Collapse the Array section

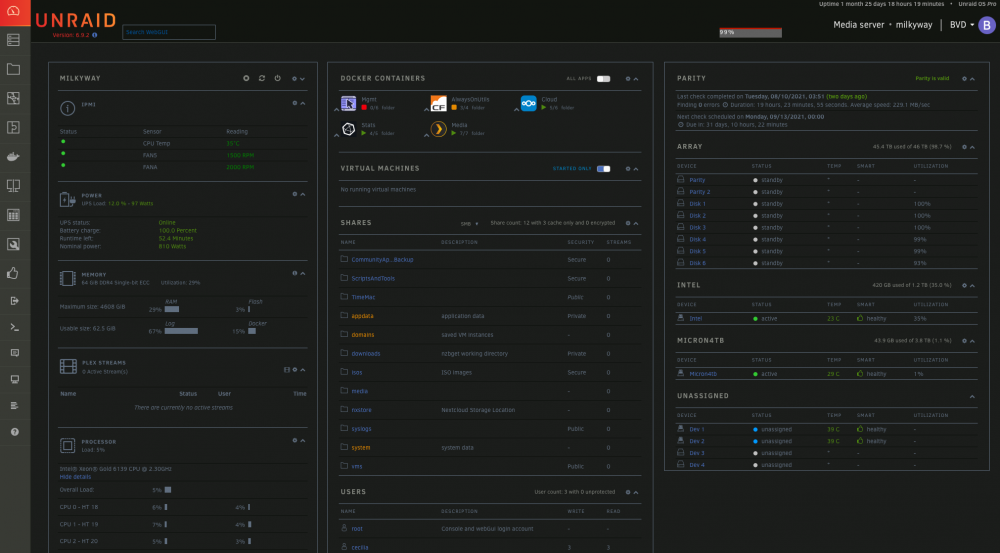972,147
